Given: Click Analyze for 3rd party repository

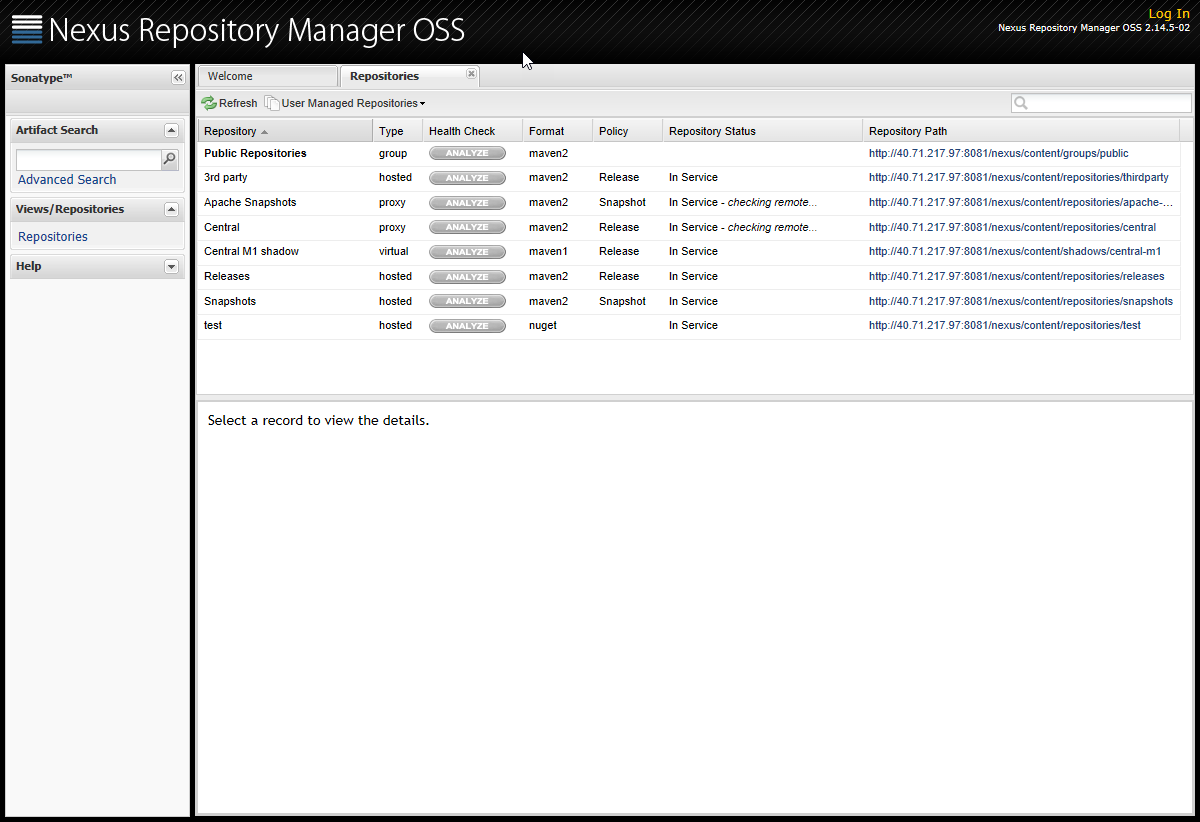Looking at the screenshot, I should 467,178.
